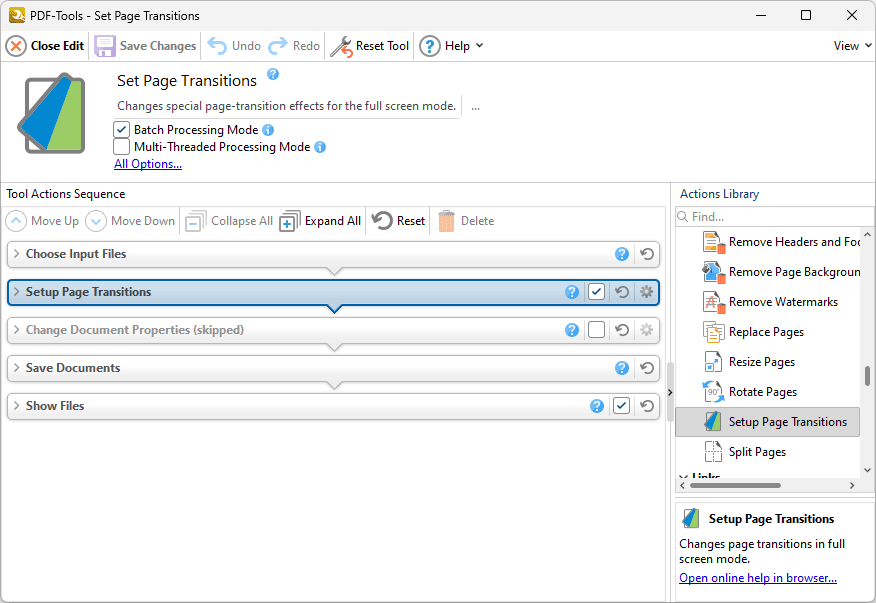Reset the Save Documents step

647,368
